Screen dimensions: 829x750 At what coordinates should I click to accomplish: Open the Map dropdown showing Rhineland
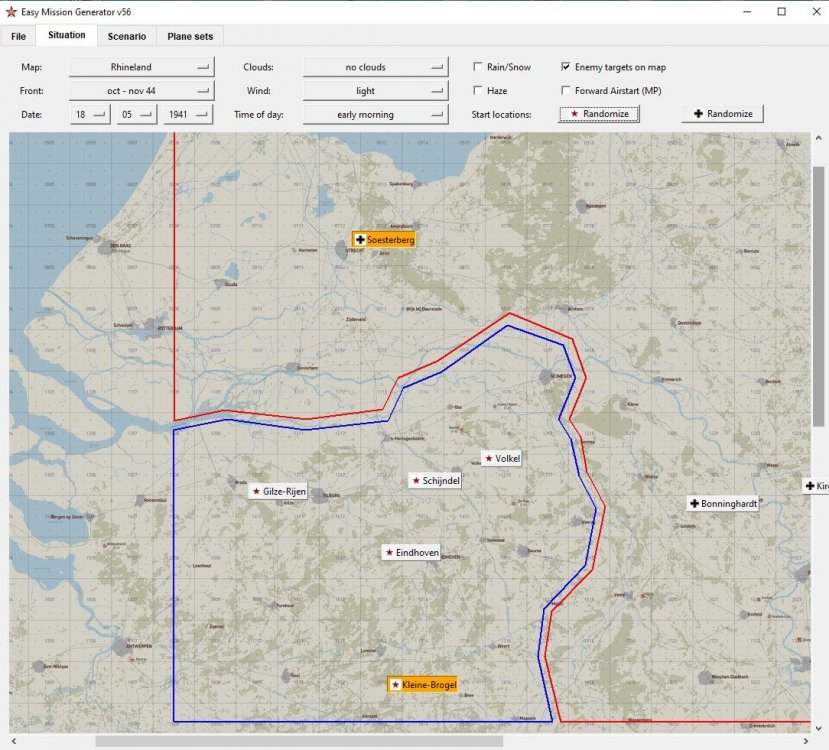pyautogui.click(x=142, y=67)
